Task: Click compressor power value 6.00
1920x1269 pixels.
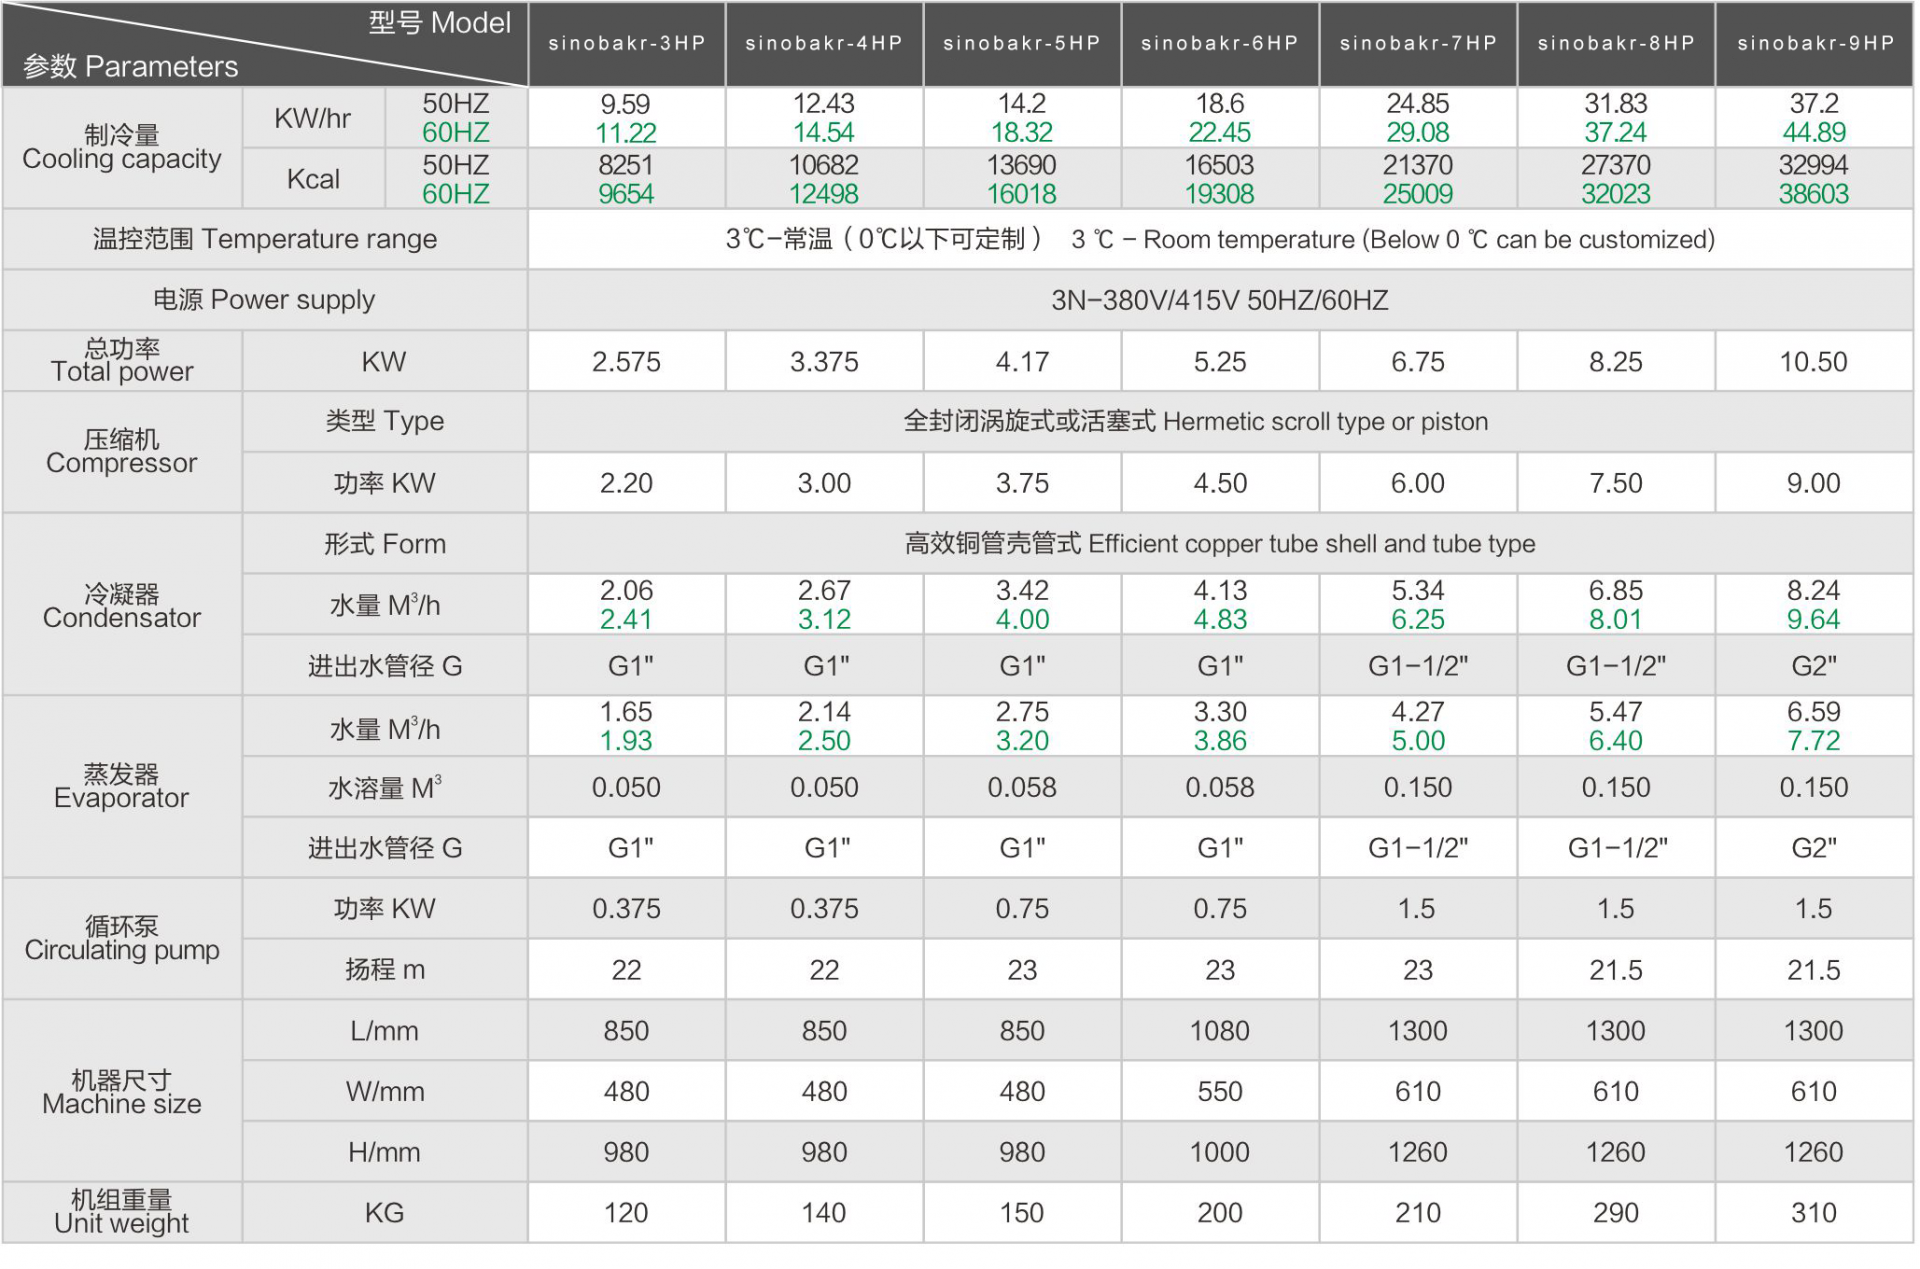Action: [1418, 484]
